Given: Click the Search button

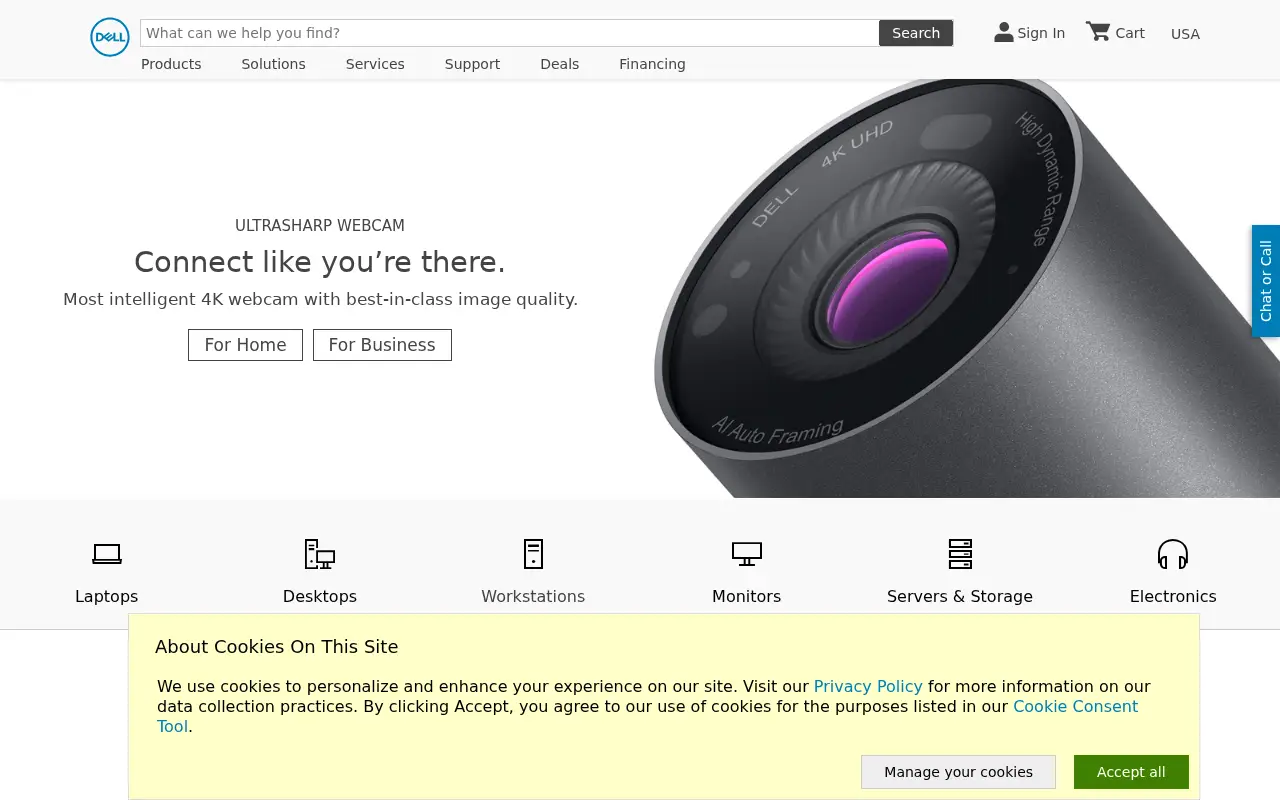Looking at the screenshot, I should pos(916,33).
